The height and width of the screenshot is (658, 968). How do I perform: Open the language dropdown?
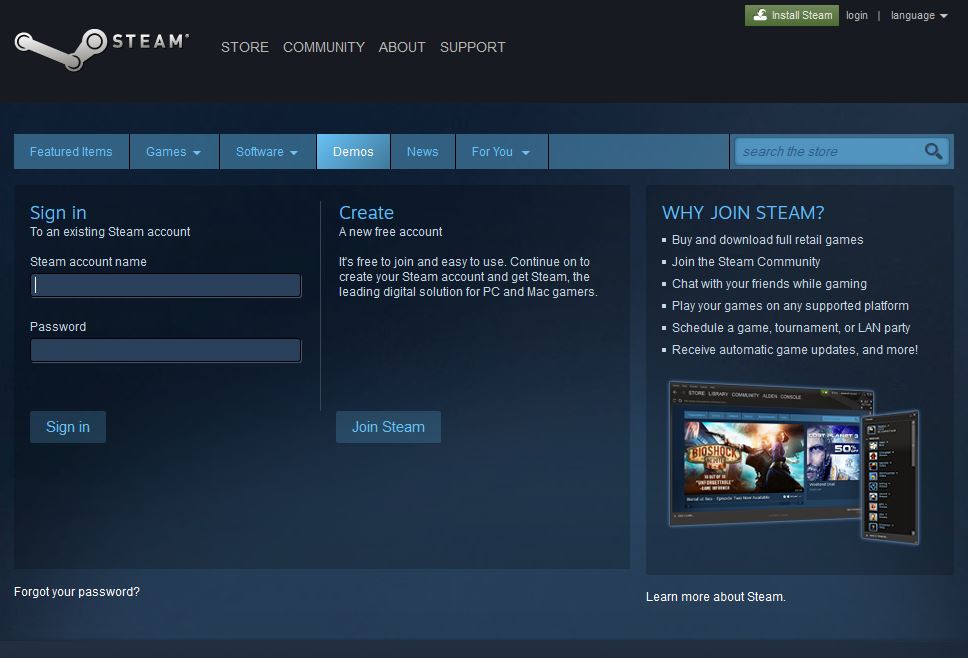(919, 15)
